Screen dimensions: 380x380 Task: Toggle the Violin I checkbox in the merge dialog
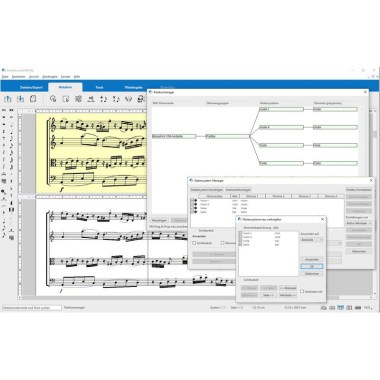coord(241,233)
